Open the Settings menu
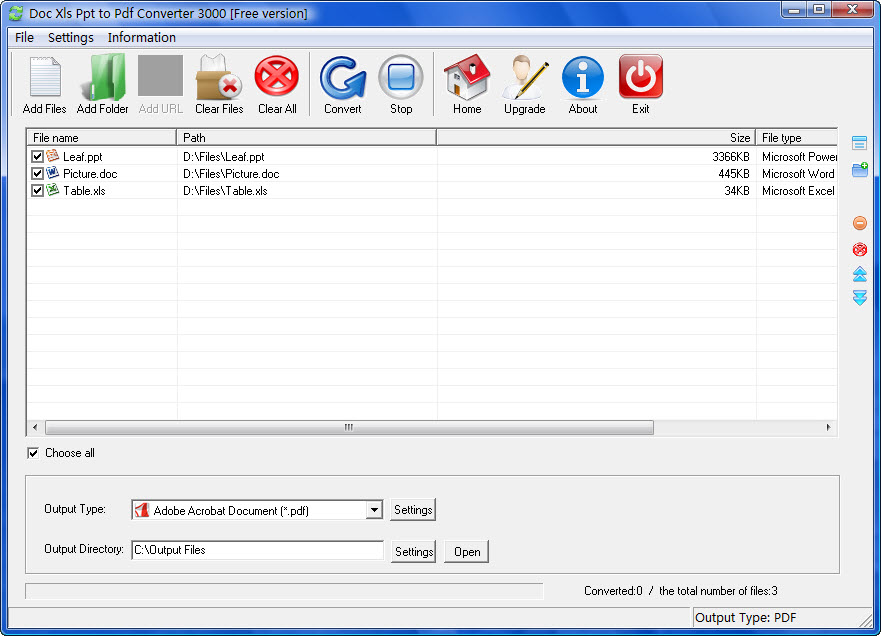The height and width of the screenshot is (636, 881). point(70,37)
